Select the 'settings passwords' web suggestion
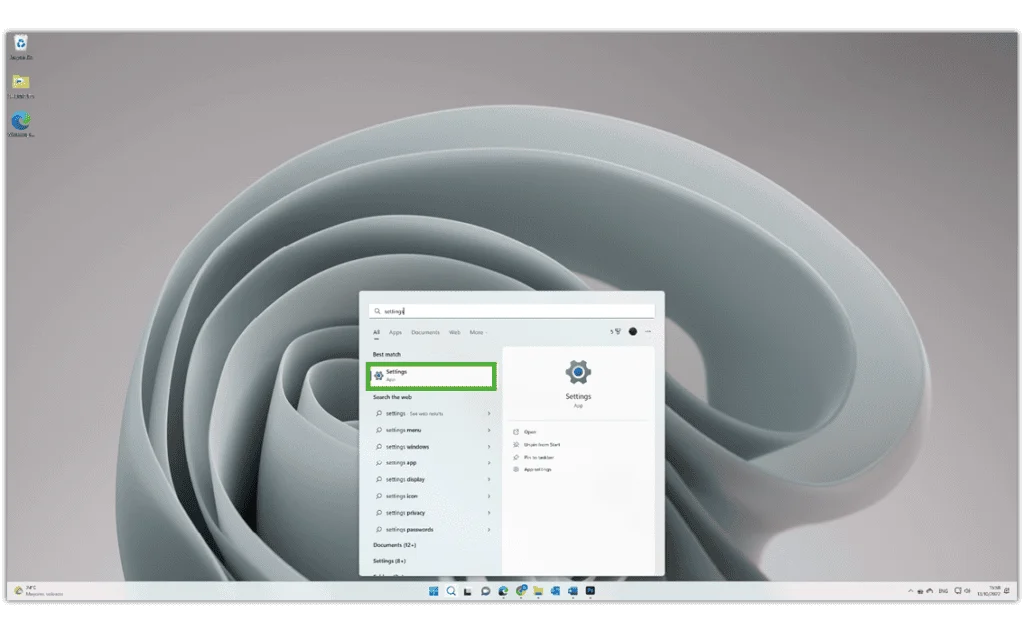The image size is (1024, 640). point(432,530)
